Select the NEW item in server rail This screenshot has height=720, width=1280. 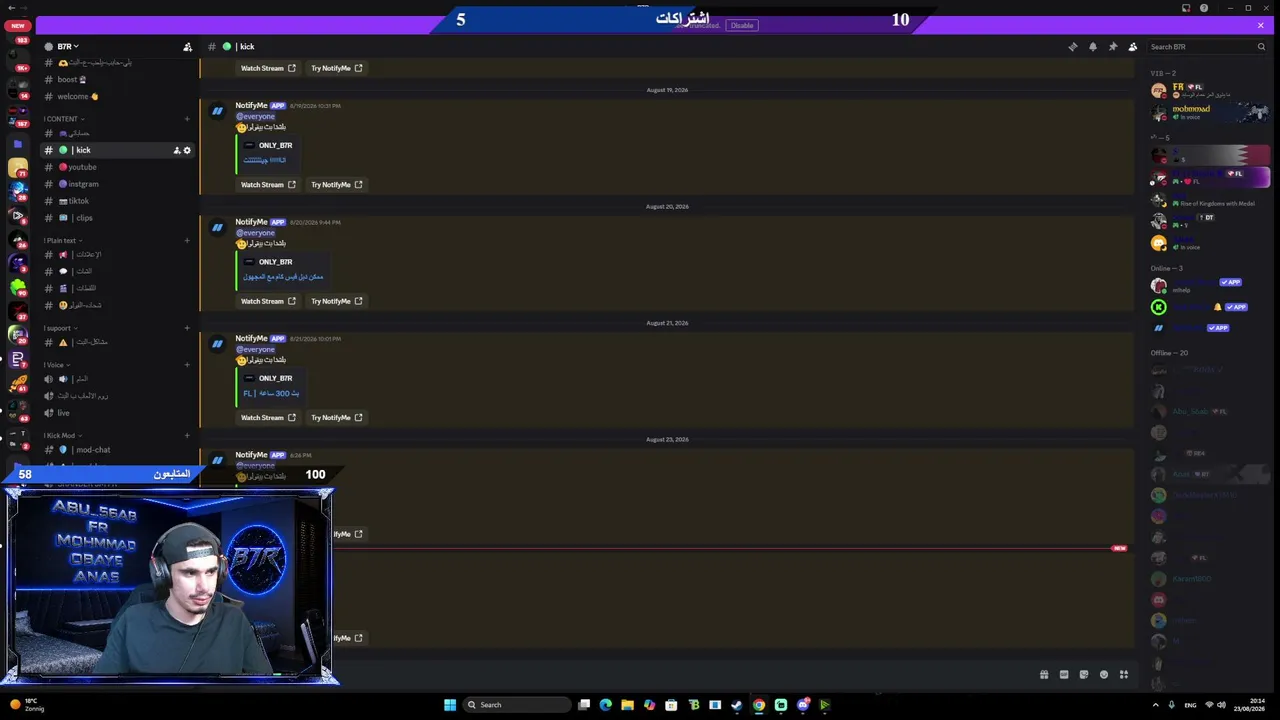coord(18,26)
